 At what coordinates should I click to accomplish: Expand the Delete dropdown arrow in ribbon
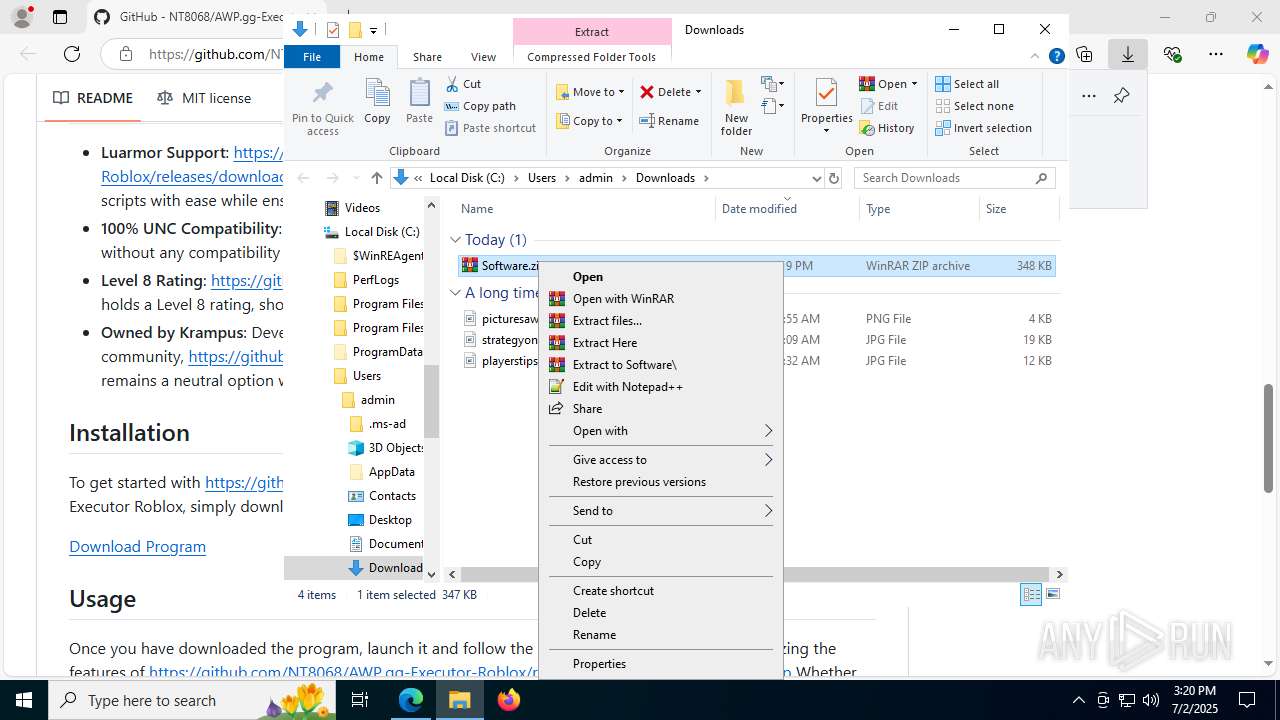(698, 92)
